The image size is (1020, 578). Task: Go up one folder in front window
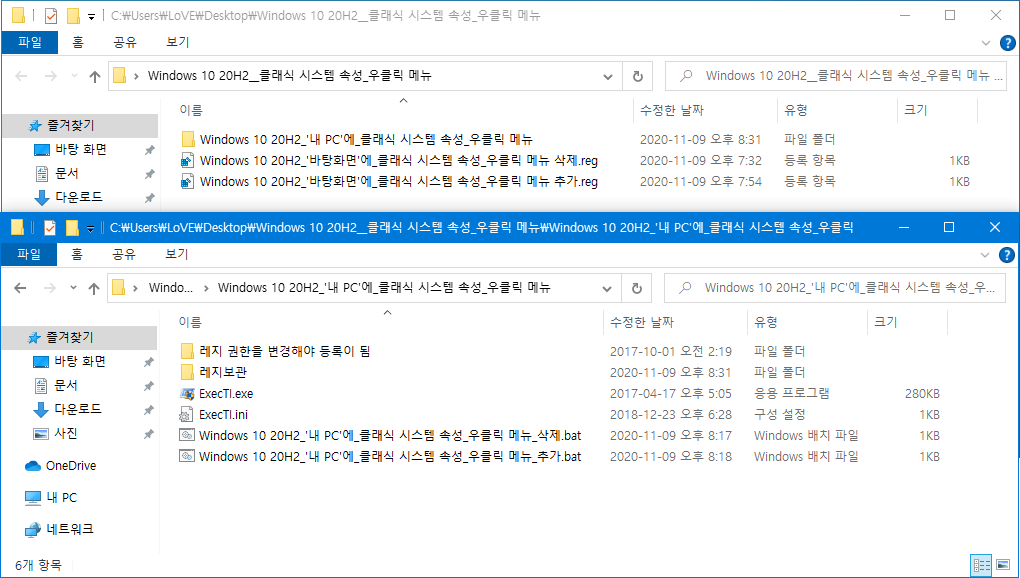[x=94, y=288]
